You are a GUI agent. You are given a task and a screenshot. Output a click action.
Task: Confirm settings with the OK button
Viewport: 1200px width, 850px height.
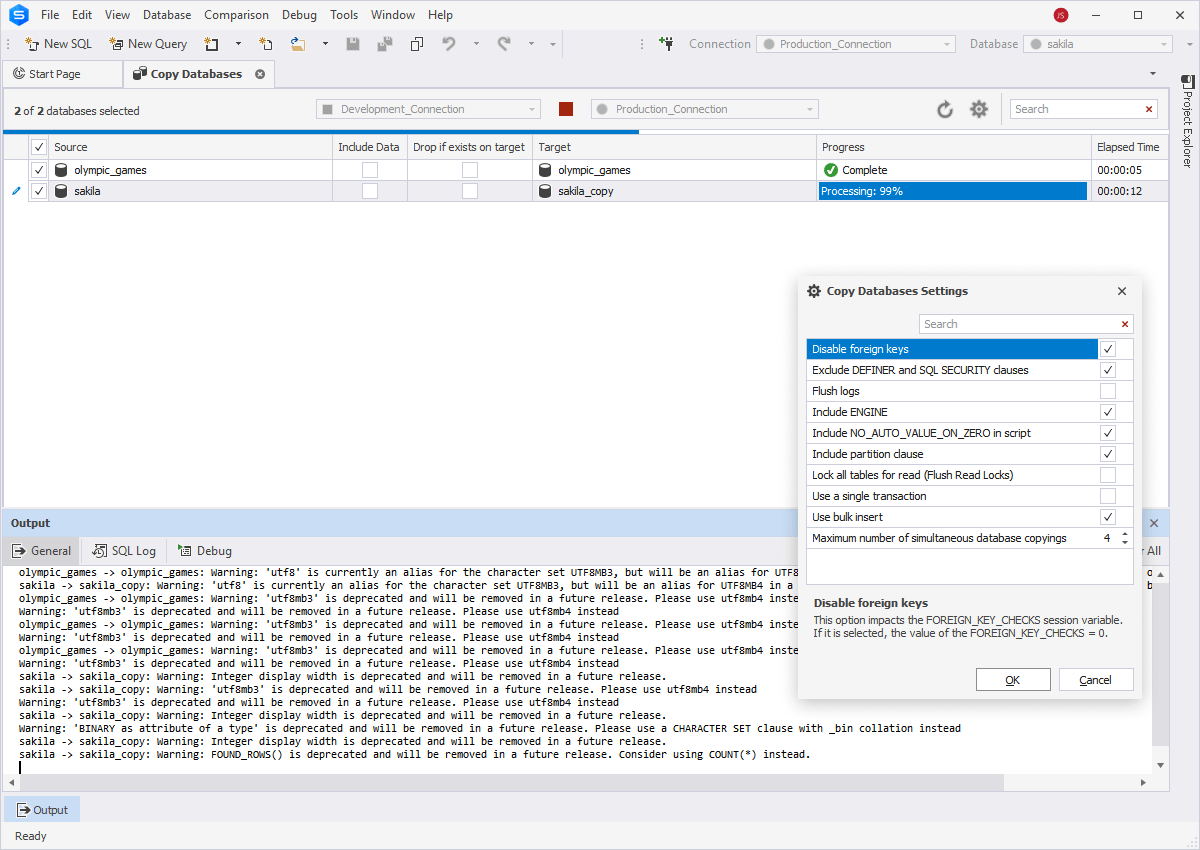1013,679
